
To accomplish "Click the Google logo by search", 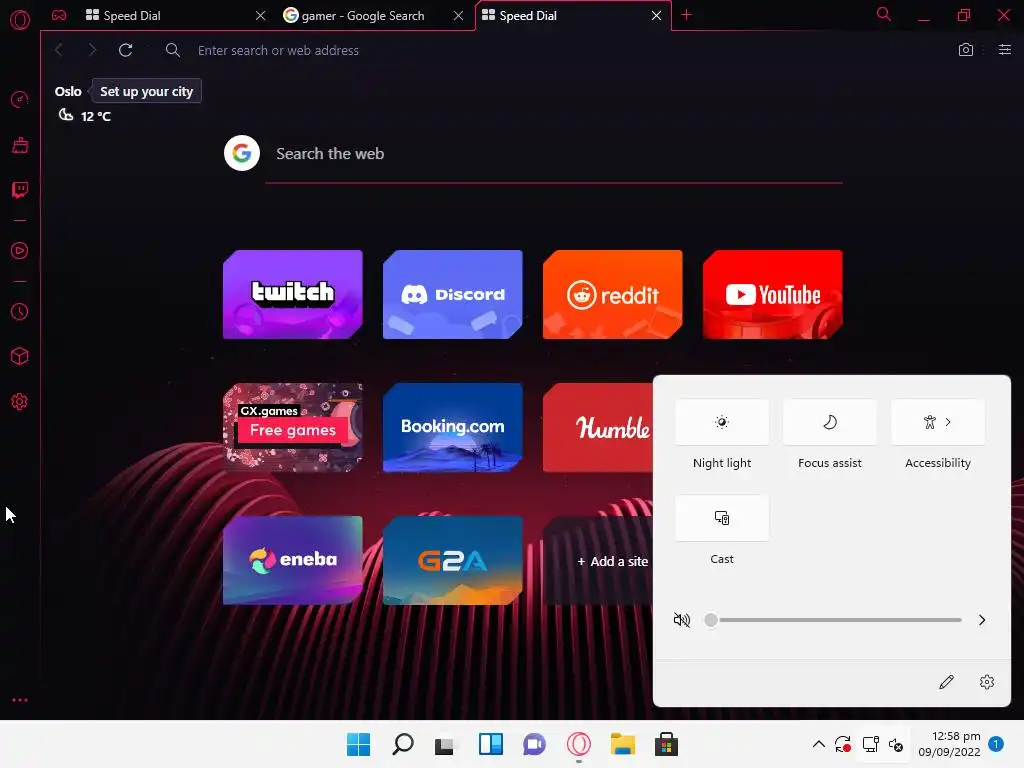I will pos(242,153).
